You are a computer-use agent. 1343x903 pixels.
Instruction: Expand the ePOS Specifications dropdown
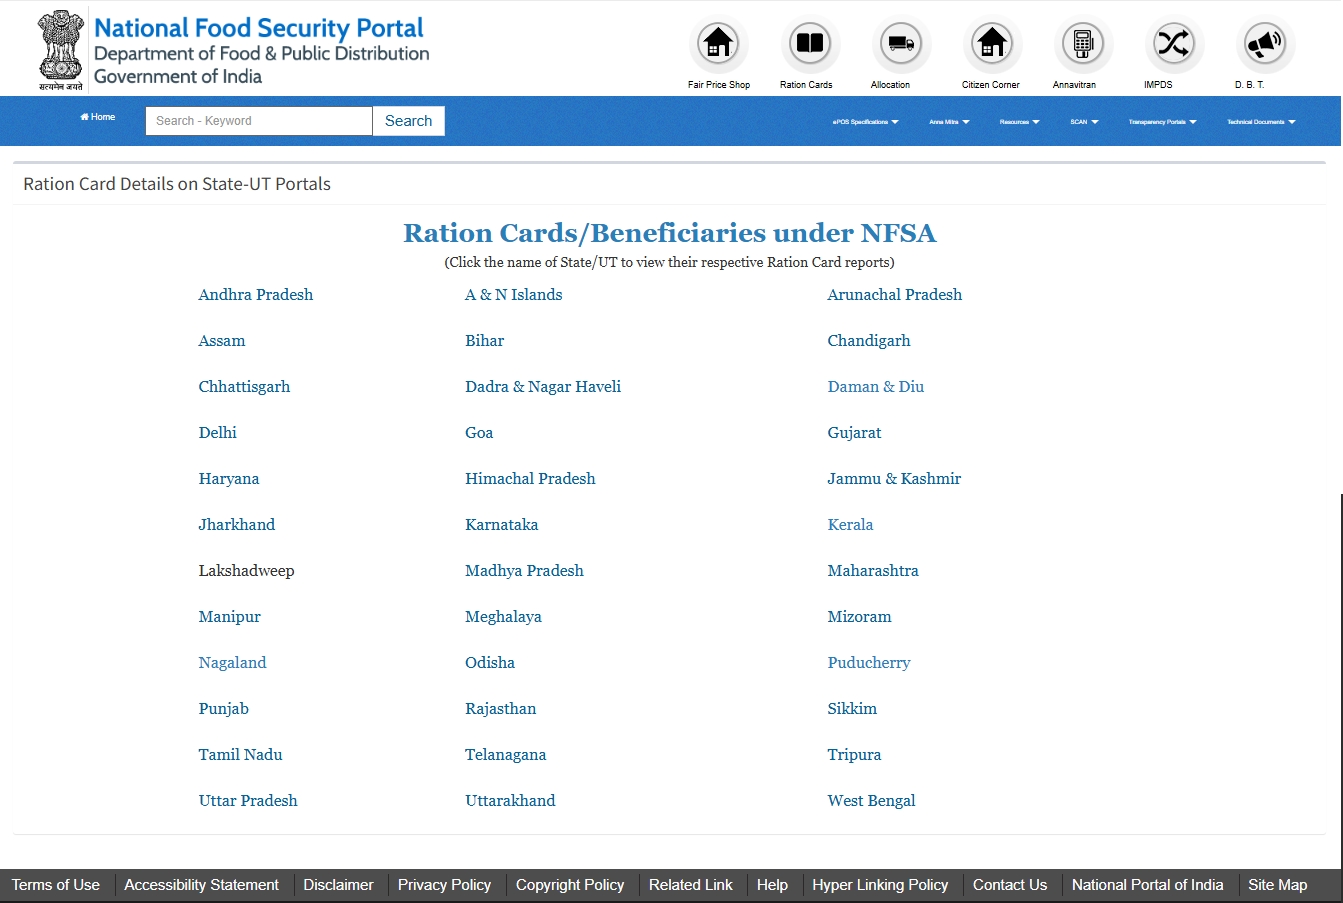tap(866, 122)
